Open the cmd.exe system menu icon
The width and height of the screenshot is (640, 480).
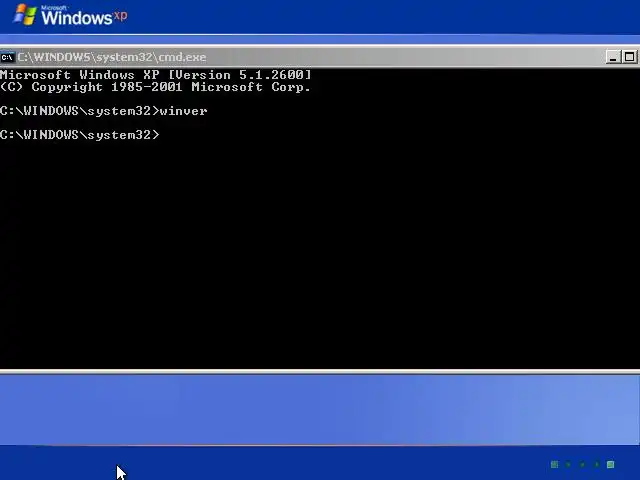tap(7, 57)
